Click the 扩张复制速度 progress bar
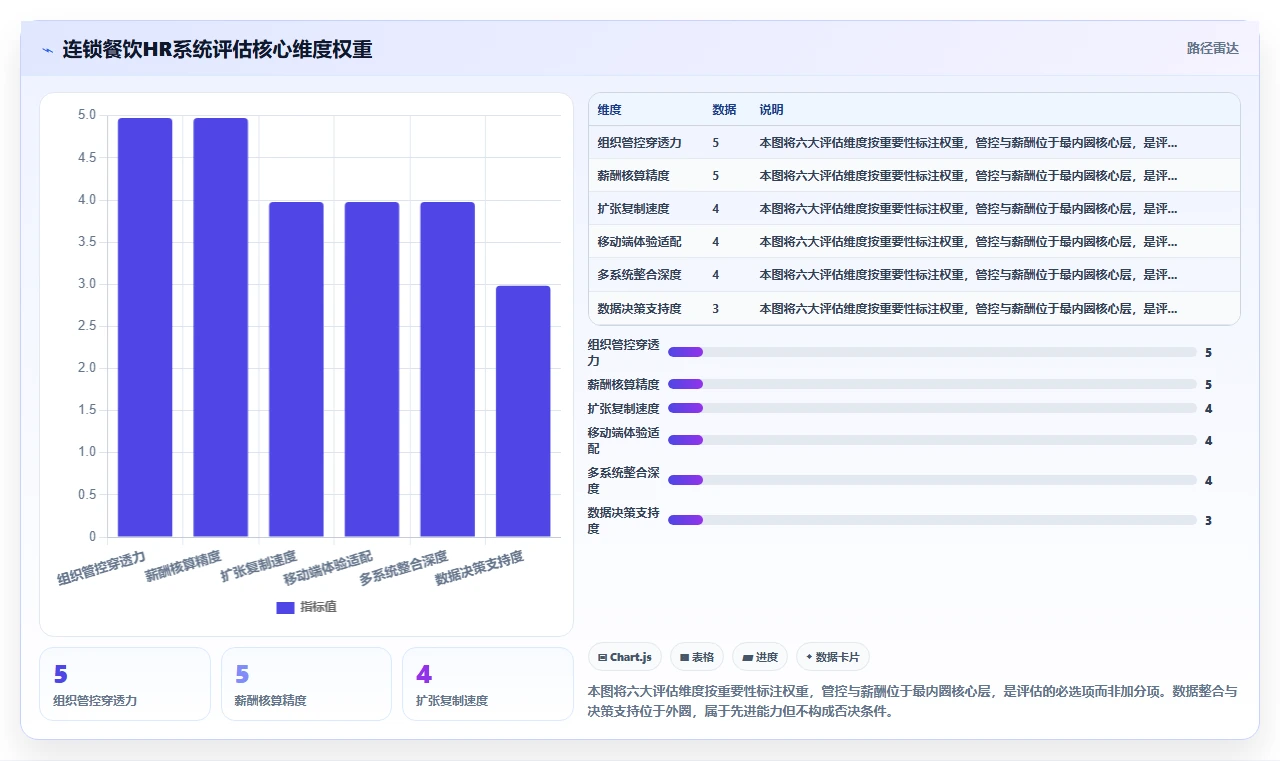Screen dimensions: 1280x761 pyautogui.click(x=932, y=408)
